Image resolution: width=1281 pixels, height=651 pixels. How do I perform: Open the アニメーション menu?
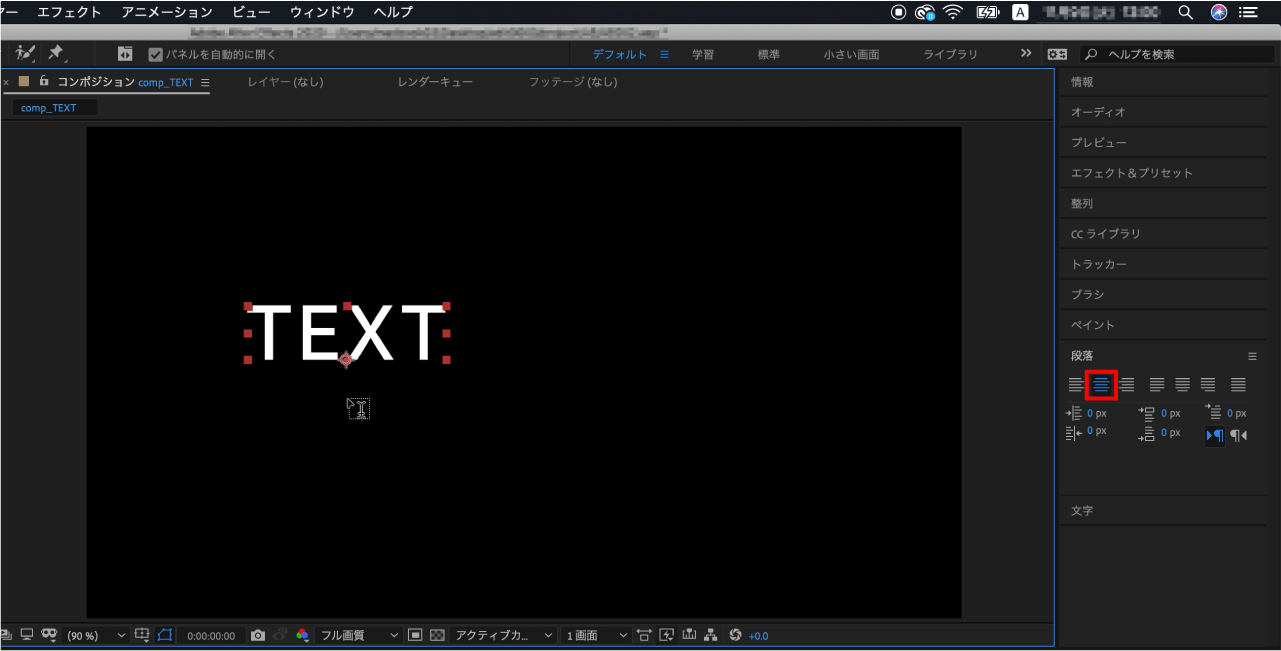(167, 12)
